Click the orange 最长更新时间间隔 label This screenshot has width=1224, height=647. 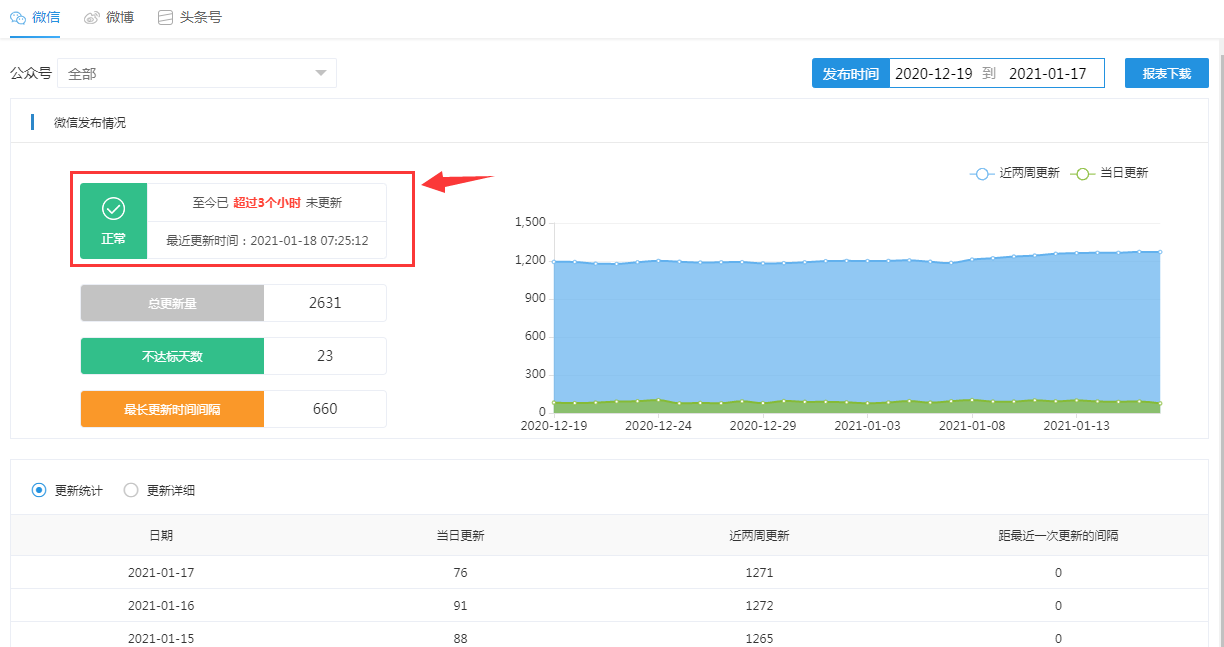172,409
